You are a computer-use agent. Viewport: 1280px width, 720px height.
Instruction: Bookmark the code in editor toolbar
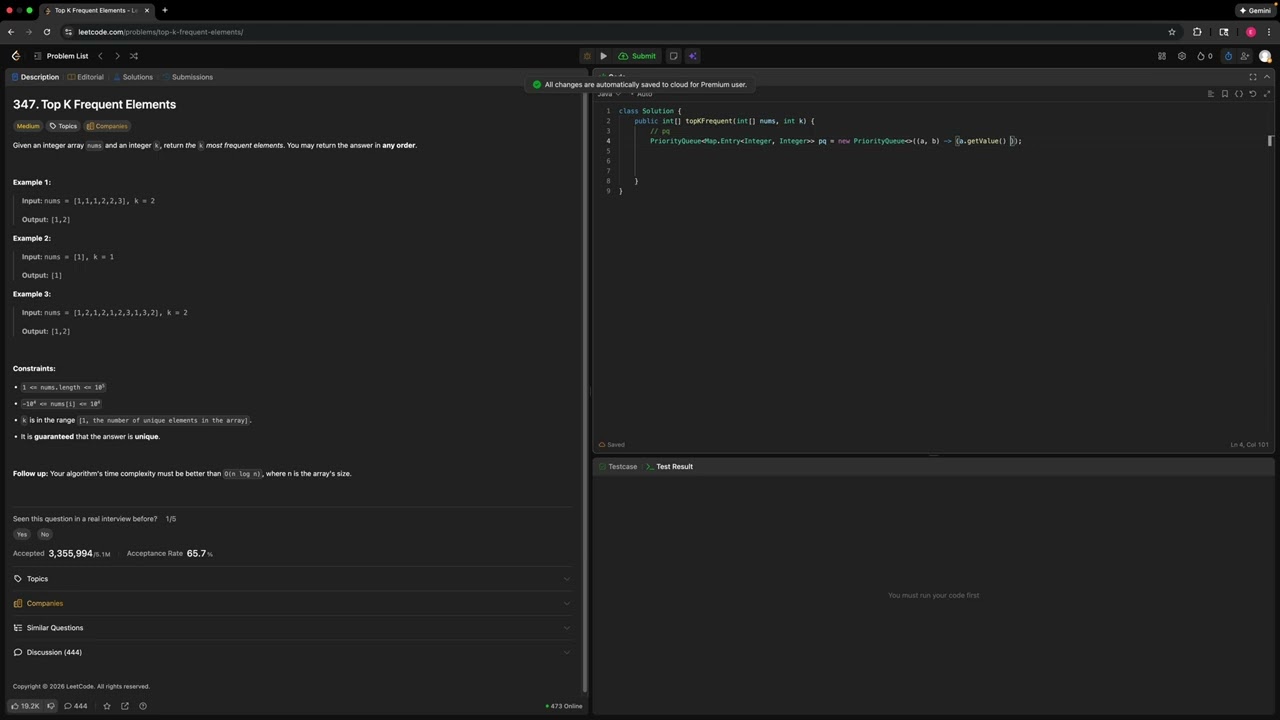coord(1225,94)
